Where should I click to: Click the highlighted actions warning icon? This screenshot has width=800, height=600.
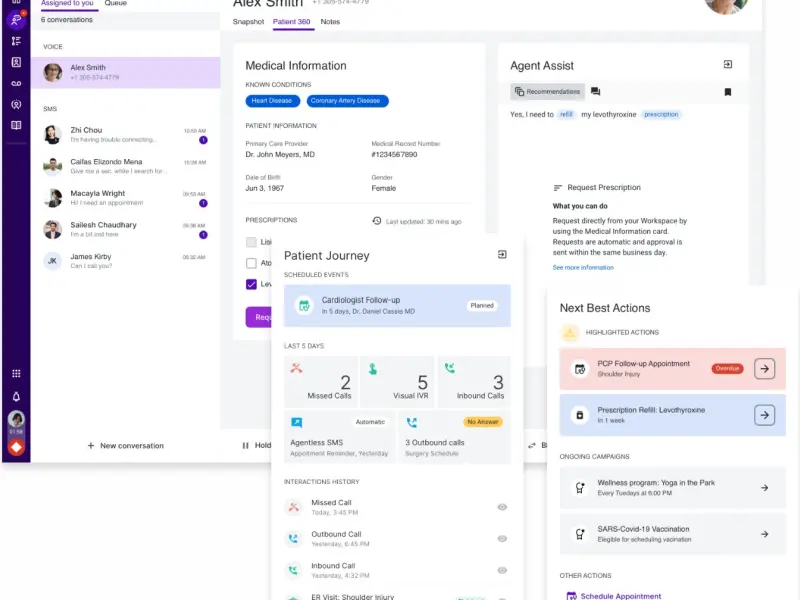click(x=570, y=333)
